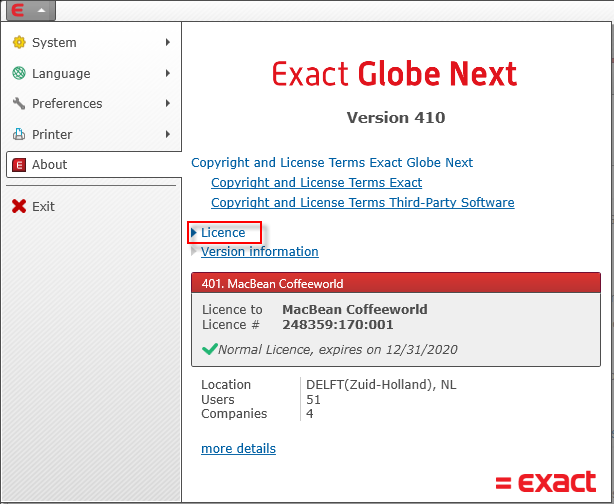Click the Exact logo at bottom right
Screen dimensions: 614x504
[x=546, y=482]
